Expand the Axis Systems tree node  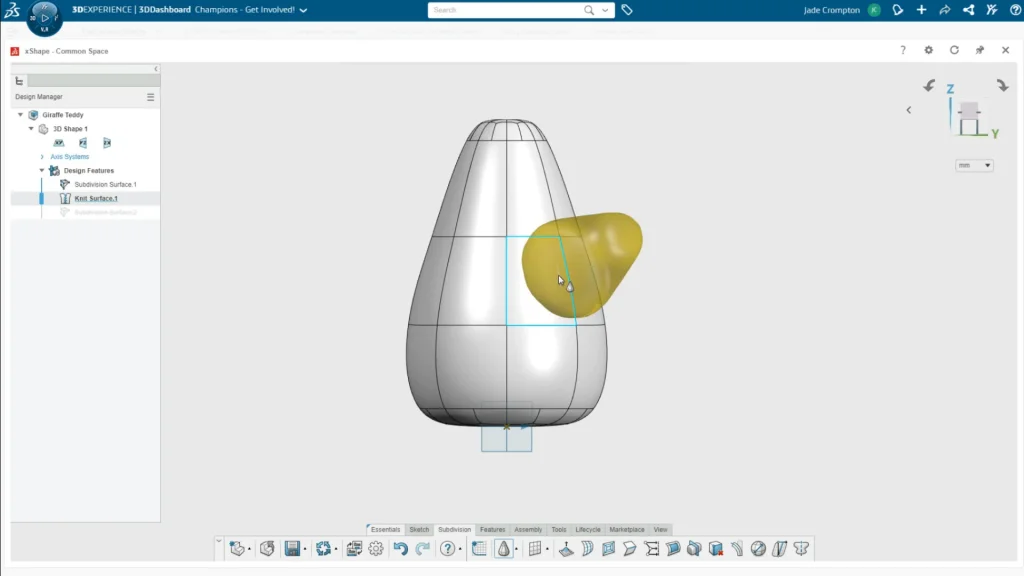pyautogui.click(x=42, y=157)
